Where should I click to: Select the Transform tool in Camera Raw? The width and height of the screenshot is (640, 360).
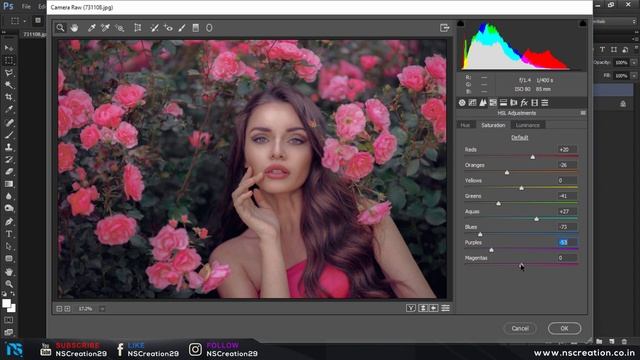click(138, 28)
